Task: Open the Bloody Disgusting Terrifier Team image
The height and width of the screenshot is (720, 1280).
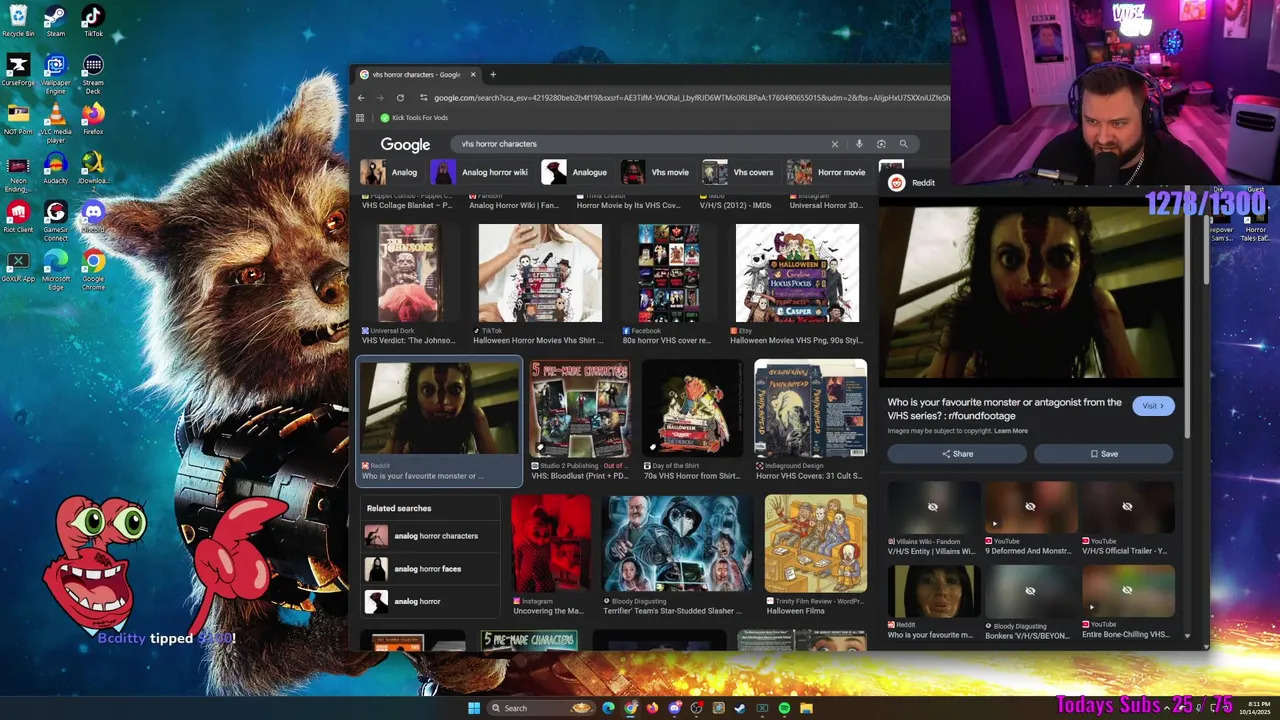Action: [x=678, y=543]
